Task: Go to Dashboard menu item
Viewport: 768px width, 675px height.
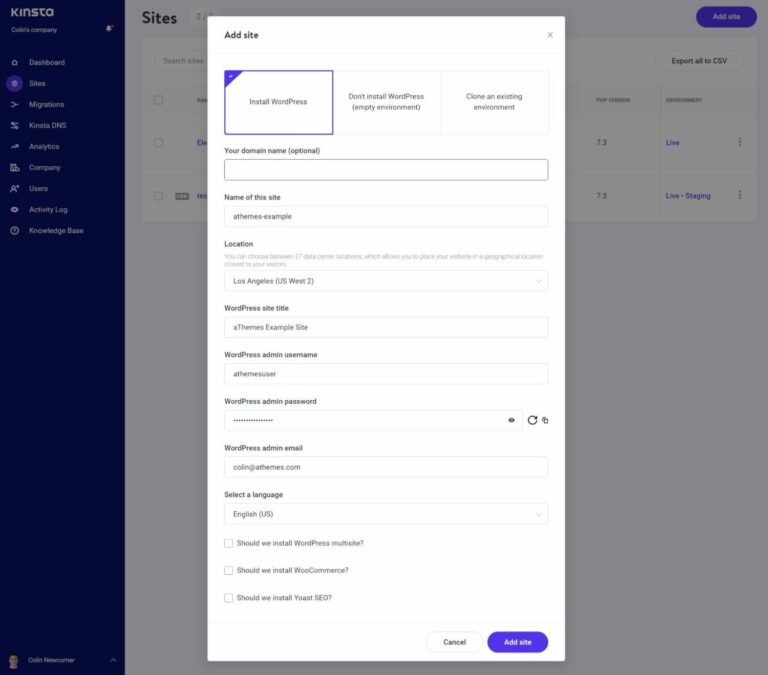Action: click(47, 63)
